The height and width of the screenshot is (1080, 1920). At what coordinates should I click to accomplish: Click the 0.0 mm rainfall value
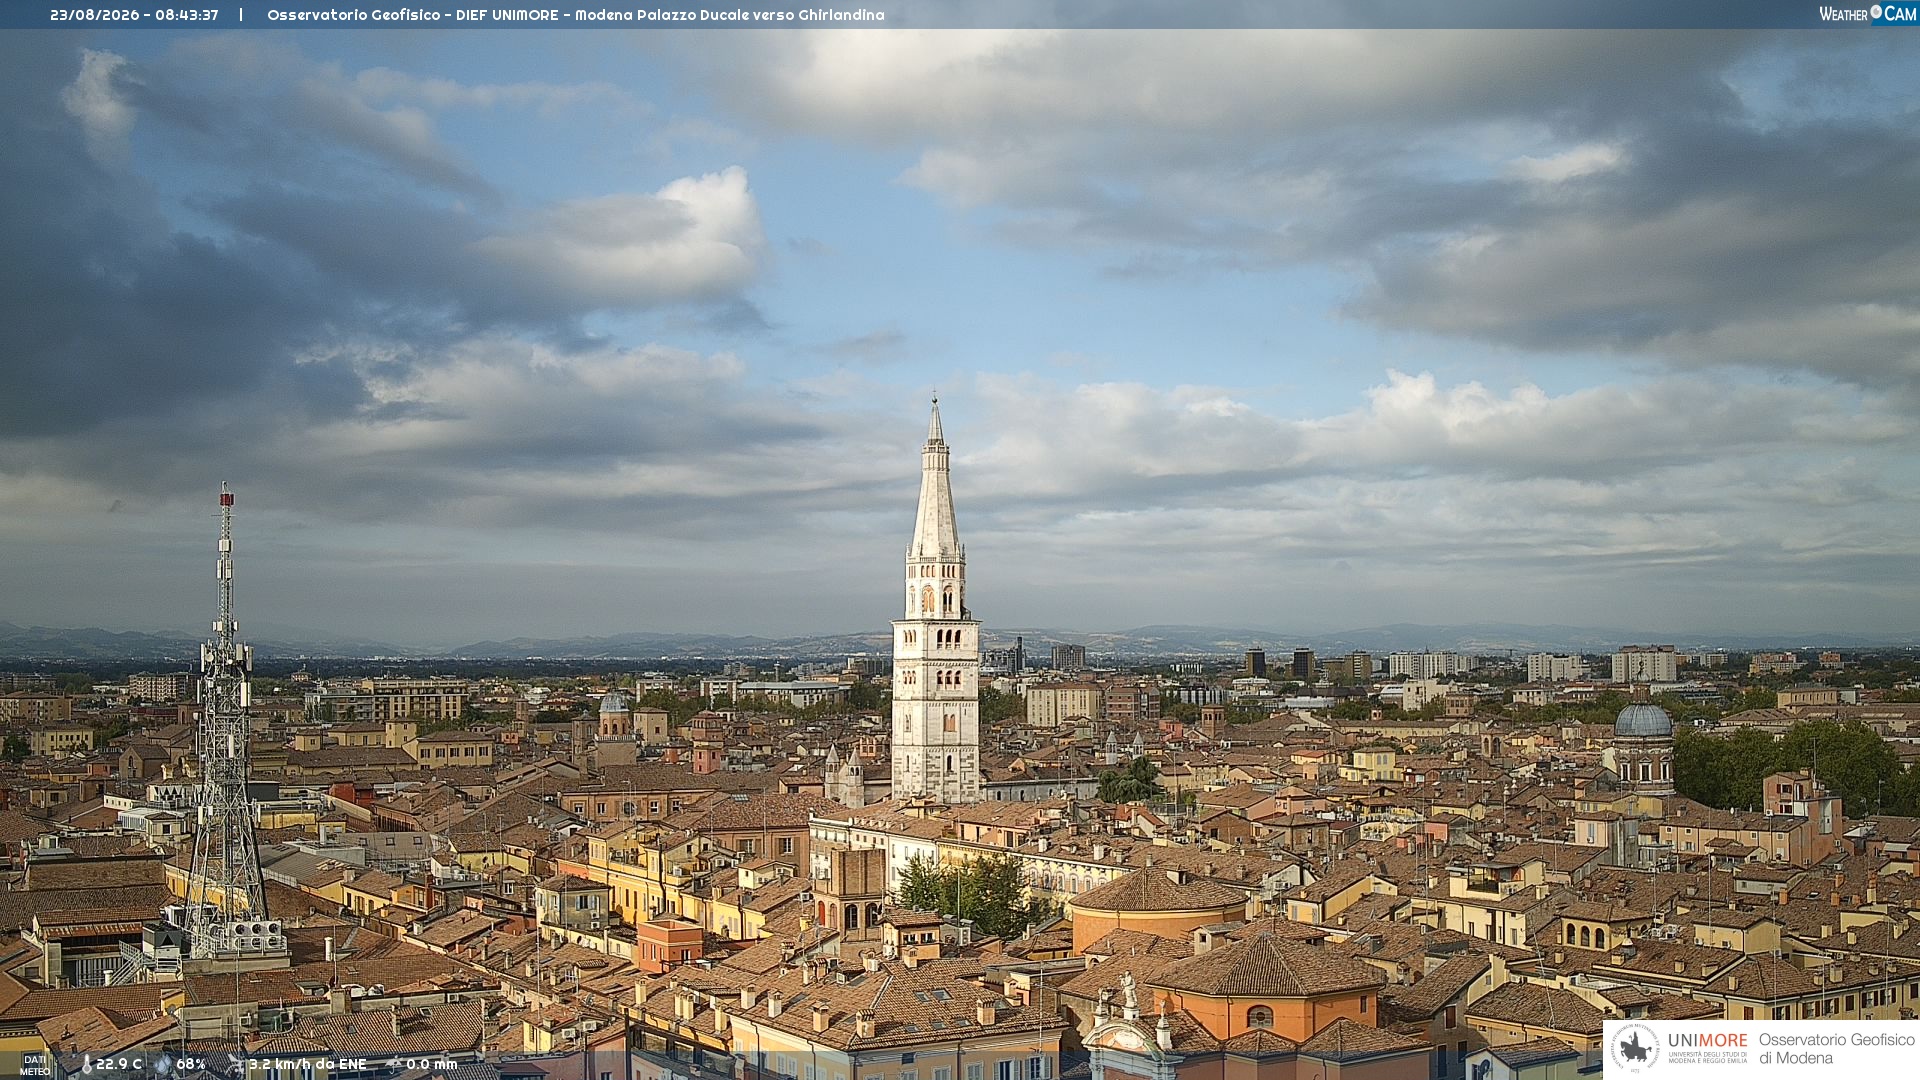432,1065
